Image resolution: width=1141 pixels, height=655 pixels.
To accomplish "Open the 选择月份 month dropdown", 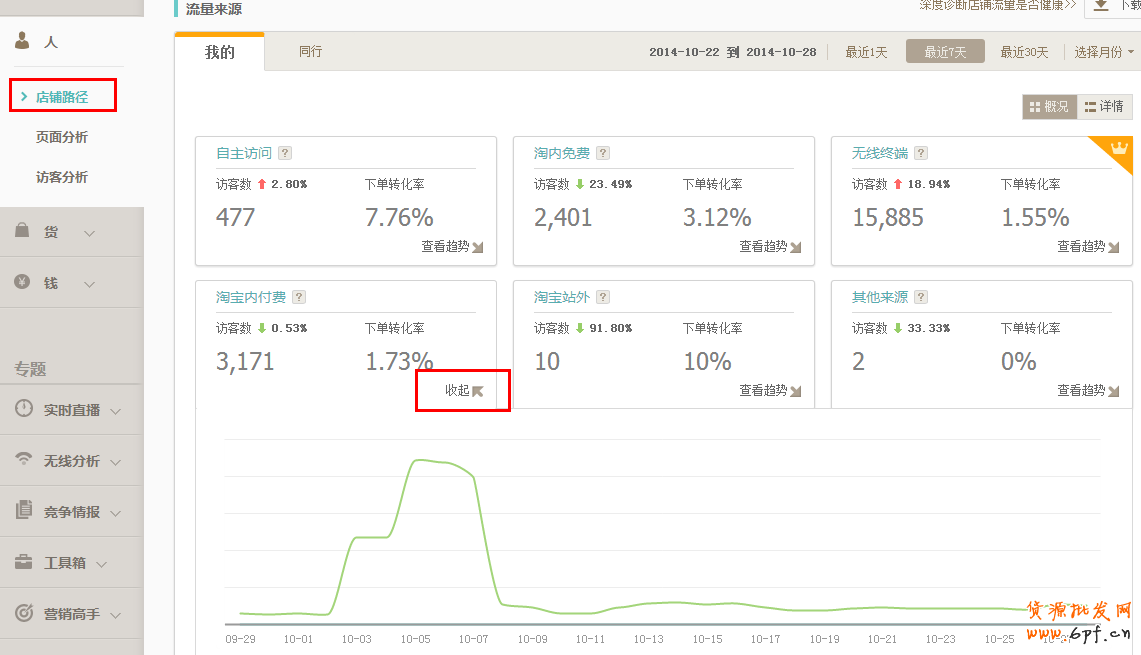I will 1104,52.
